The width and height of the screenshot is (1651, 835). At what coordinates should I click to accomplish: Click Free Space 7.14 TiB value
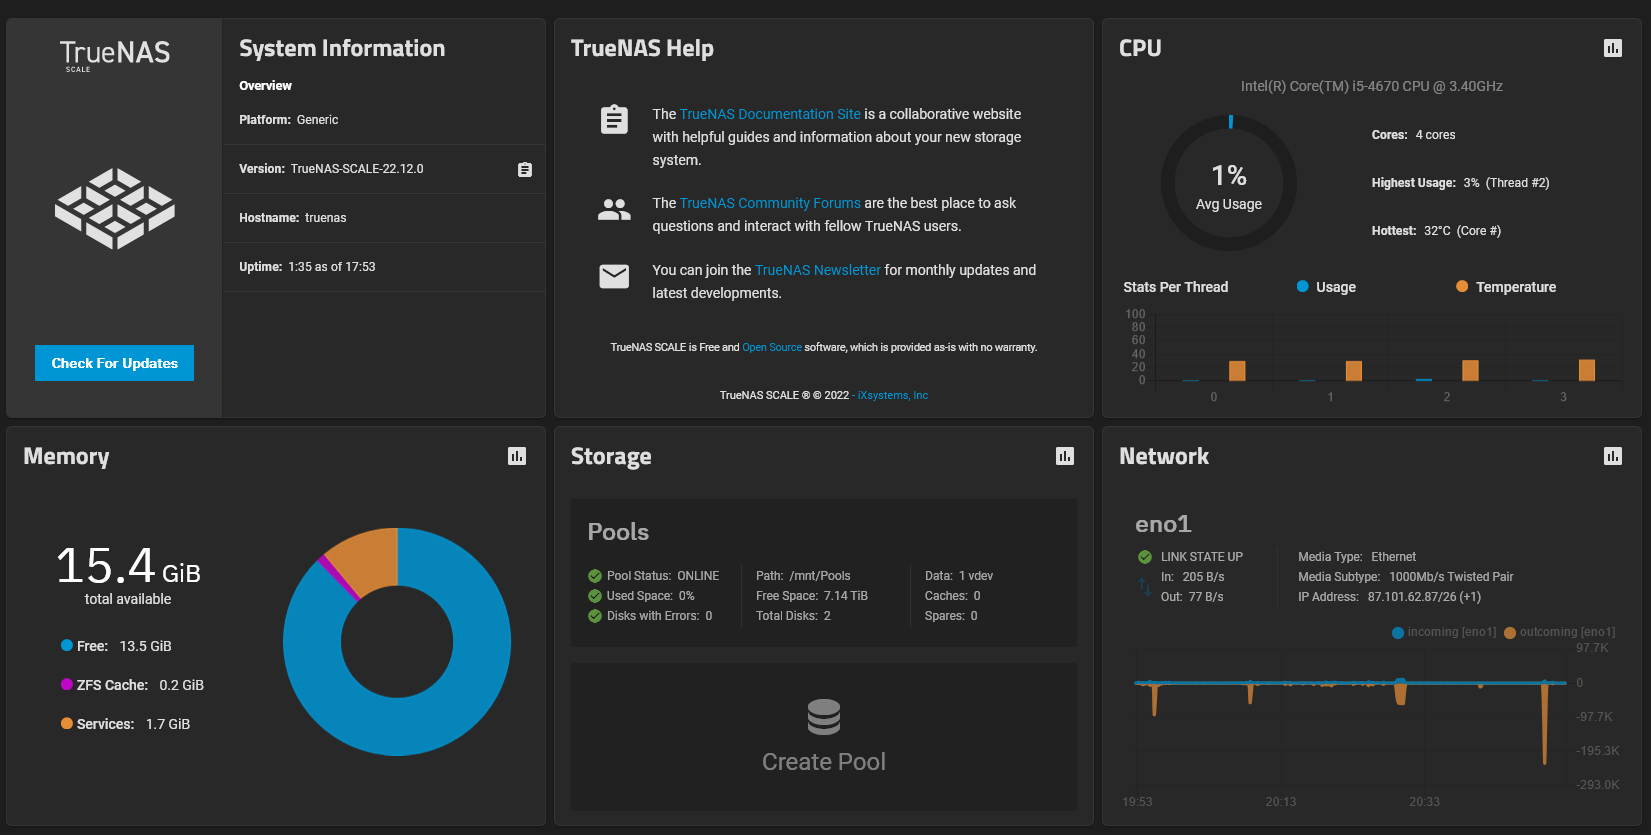click(x=845, y=596)
